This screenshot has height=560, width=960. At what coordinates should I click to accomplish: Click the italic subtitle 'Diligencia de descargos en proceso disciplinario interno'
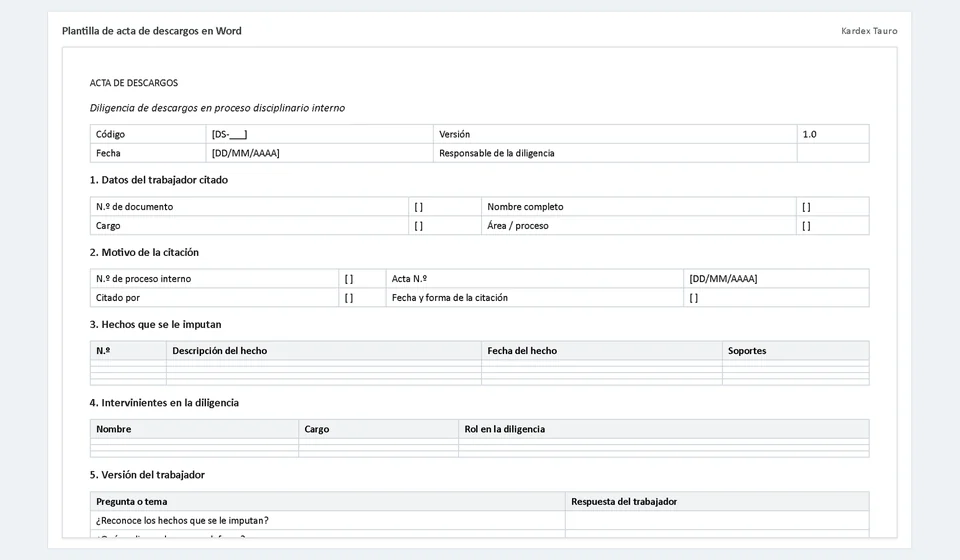[217, 108]
